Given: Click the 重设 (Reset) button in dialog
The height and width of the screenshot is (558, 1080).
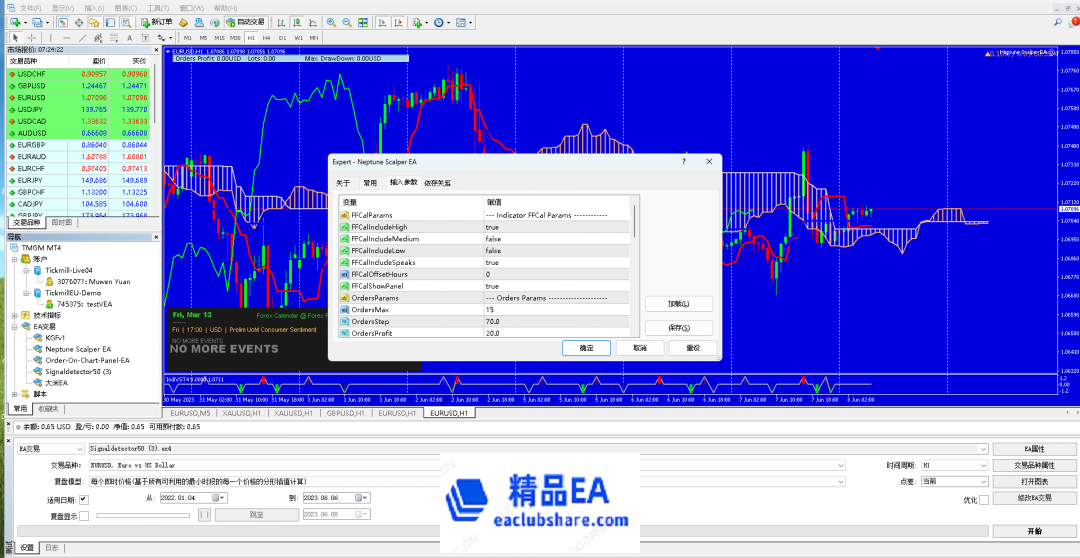Looking at the screenshot, I should (692, 348).
